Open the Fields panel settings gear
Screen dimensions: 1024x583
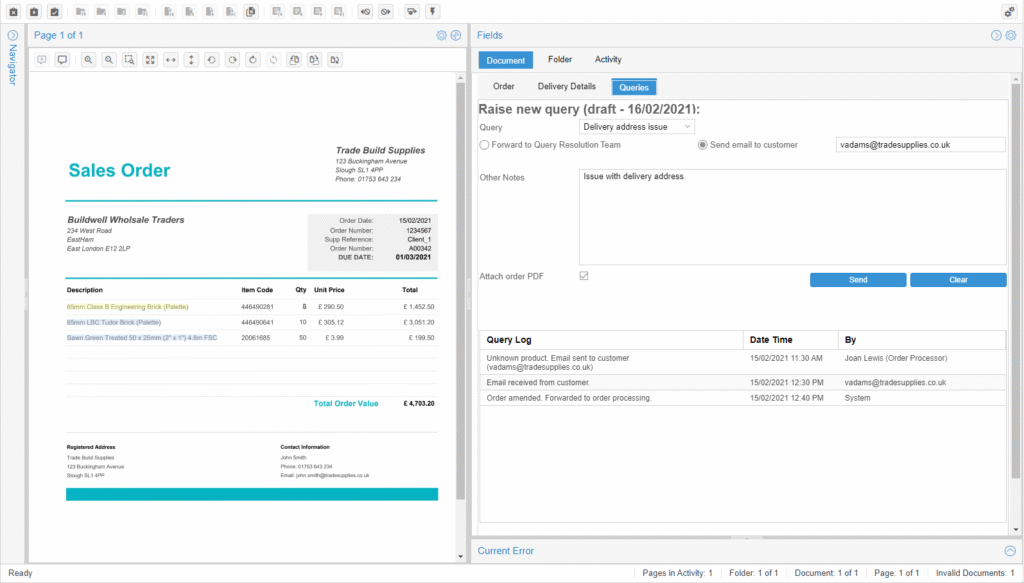pyautogui.click(x=1012, y=34)
